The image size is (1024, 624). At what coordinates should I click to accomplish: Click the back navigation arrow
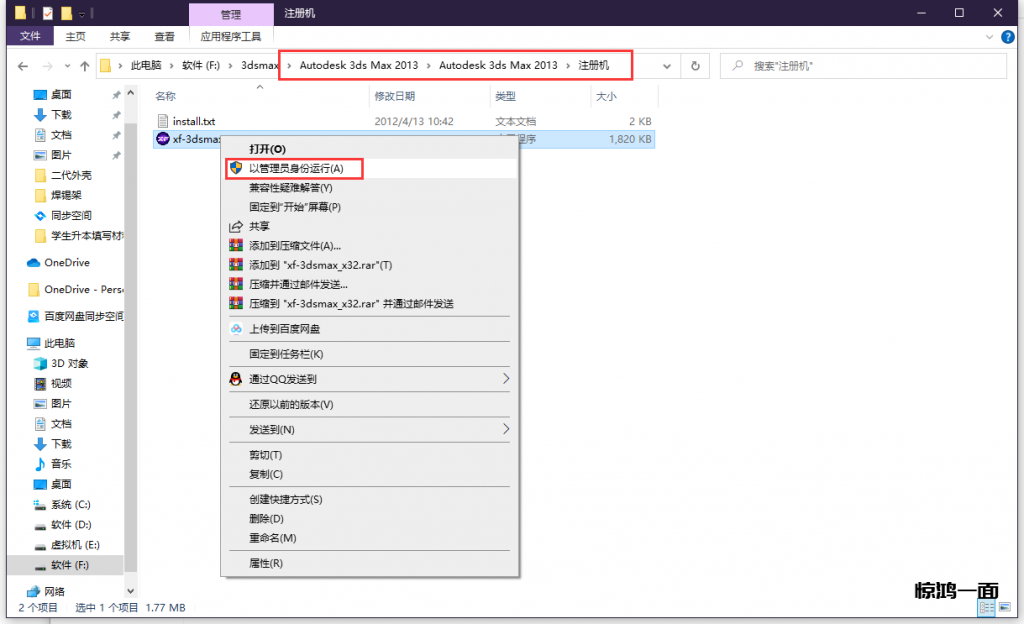click(x=23, y=66)
